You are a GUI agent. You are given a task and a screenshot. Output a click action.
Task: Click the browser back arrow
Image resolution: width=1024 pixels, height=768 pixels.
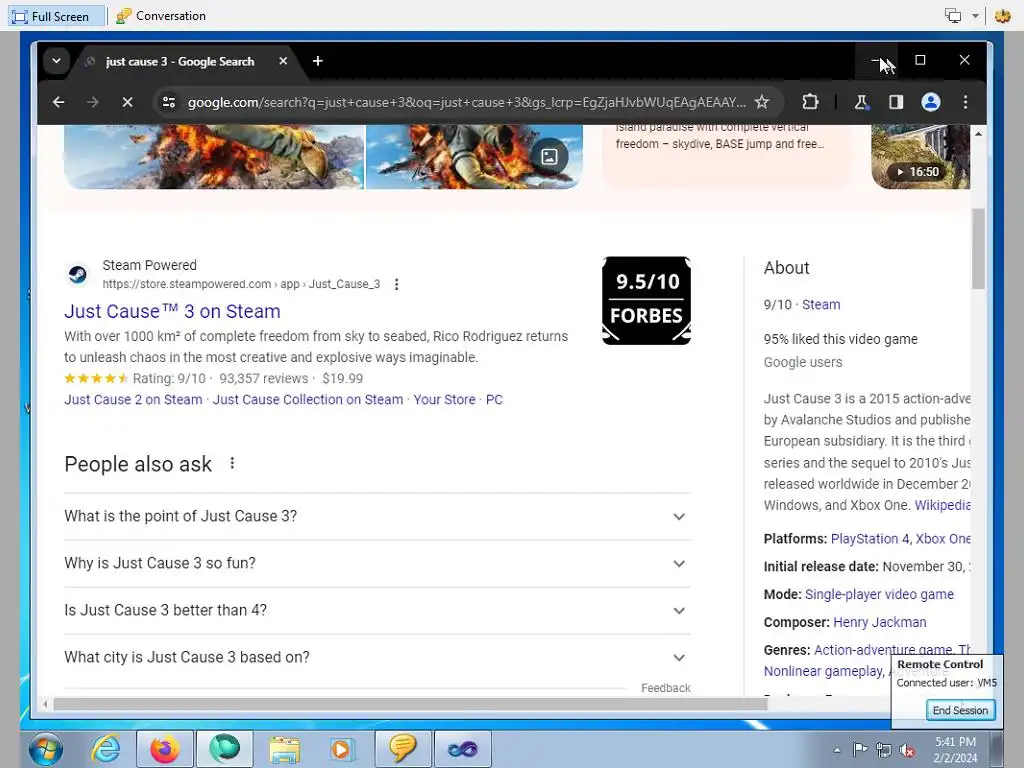pos(59,102)
